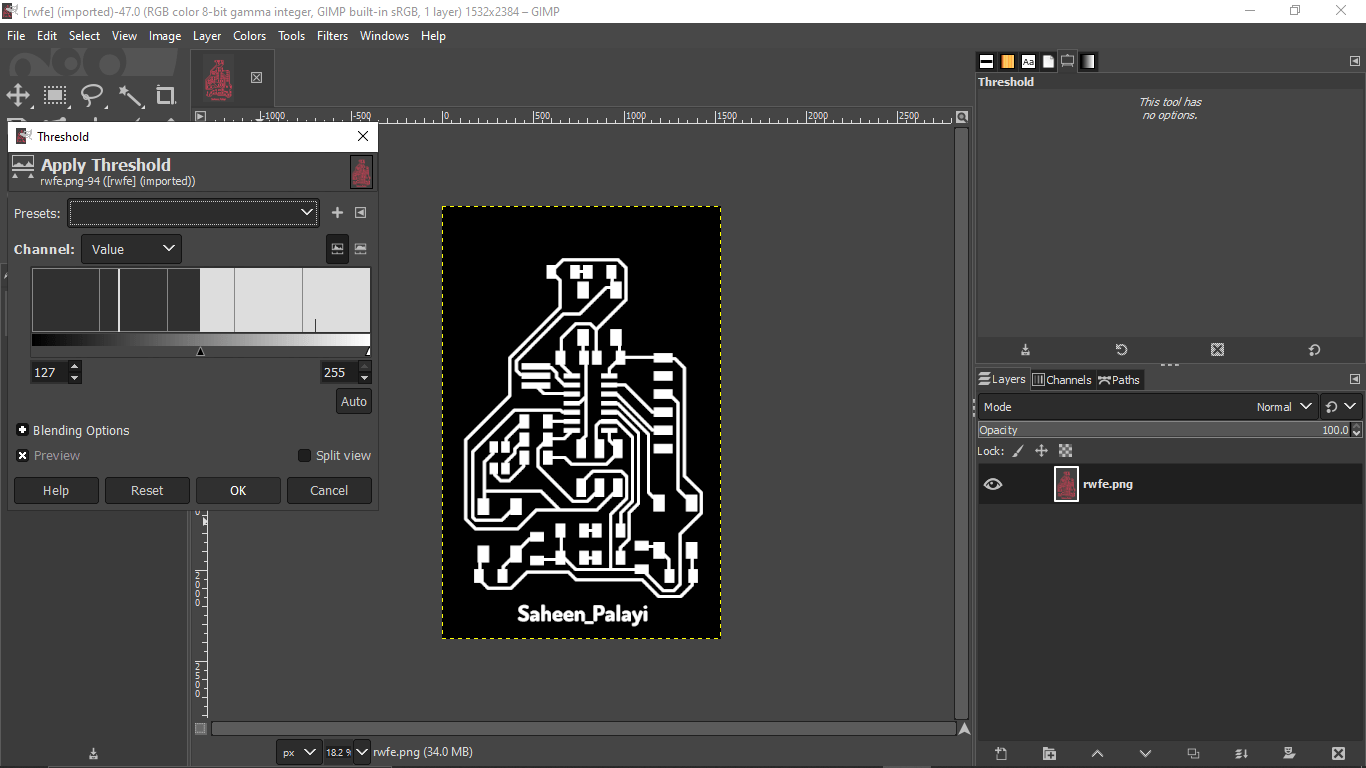This screenshot has height=768, width=1366.
Task: Switch histogram to linear view
Action: (338, 249)
